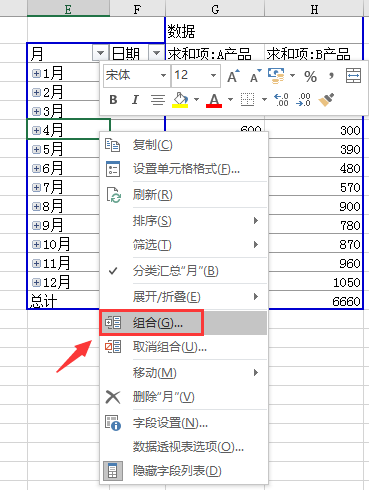Expand the 6月 row
The height and width of the screenshot is (490, 369).
[x=36, y=168]
